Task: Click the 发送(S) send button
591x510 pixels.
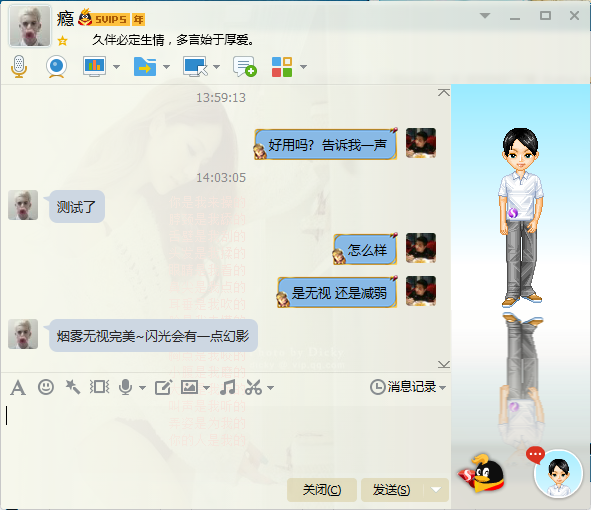Action: point(392,490)
